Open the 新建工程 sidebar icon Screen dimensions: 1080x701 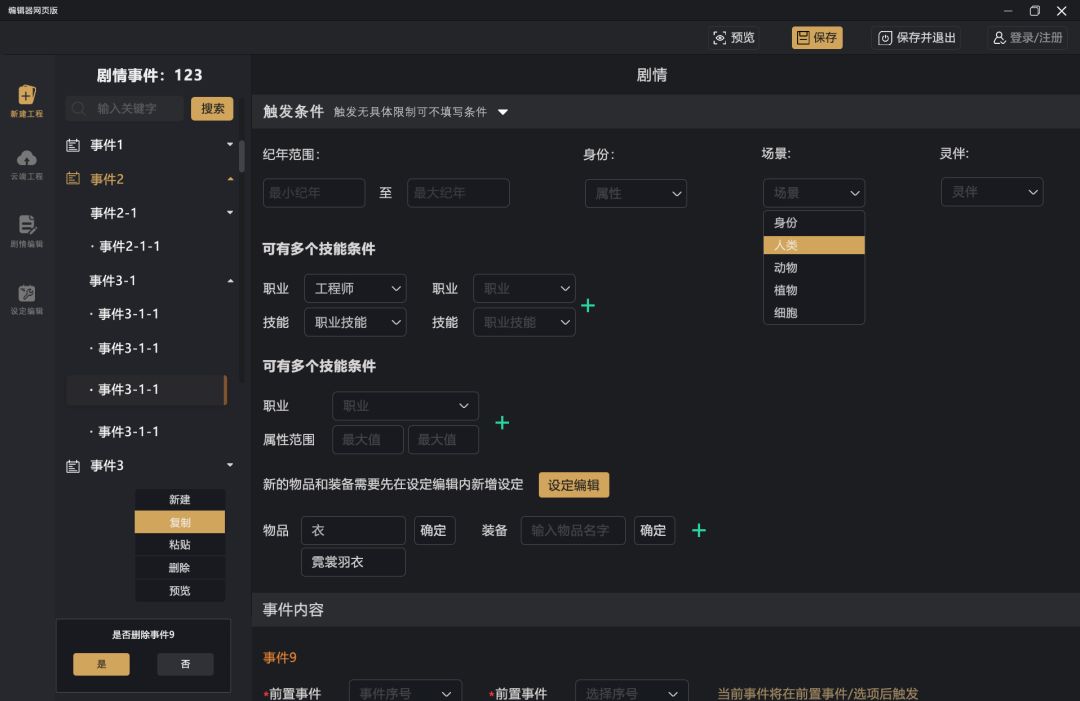tap(26, 101)
